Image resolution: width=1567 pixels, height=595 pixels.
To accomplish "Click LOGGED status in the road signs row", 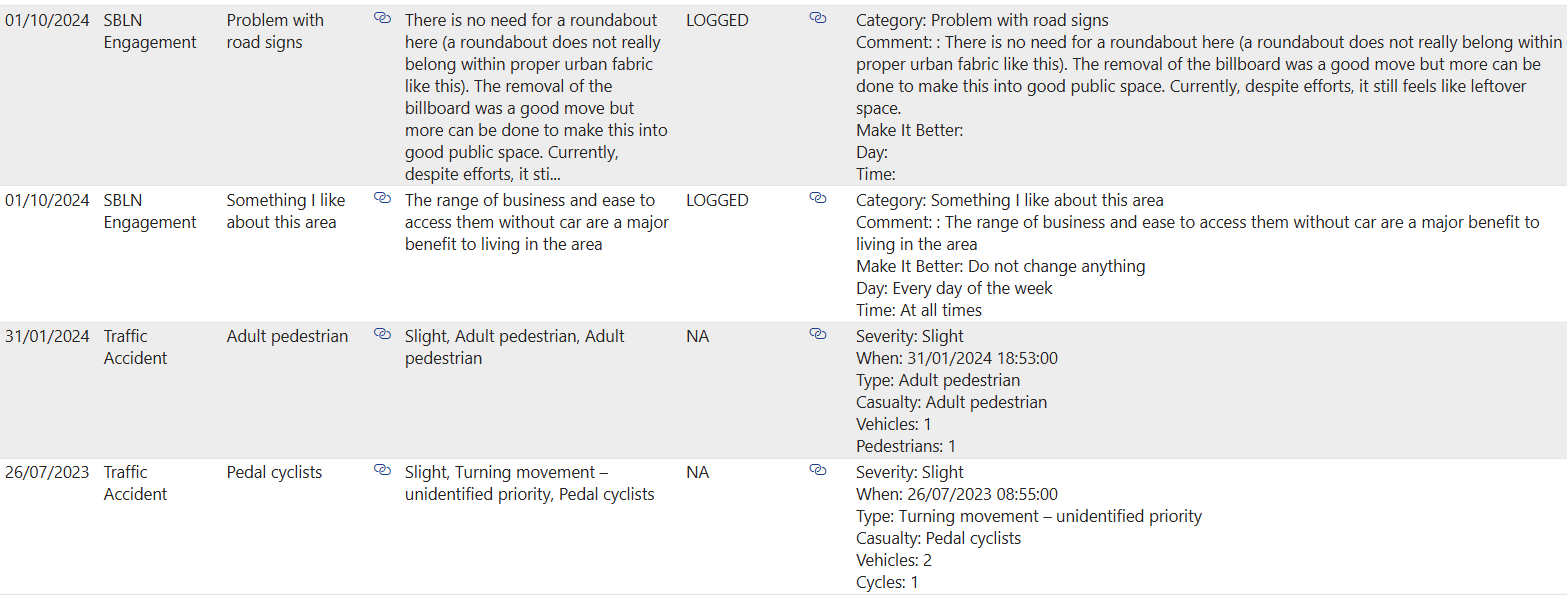I will coord(717,21).
